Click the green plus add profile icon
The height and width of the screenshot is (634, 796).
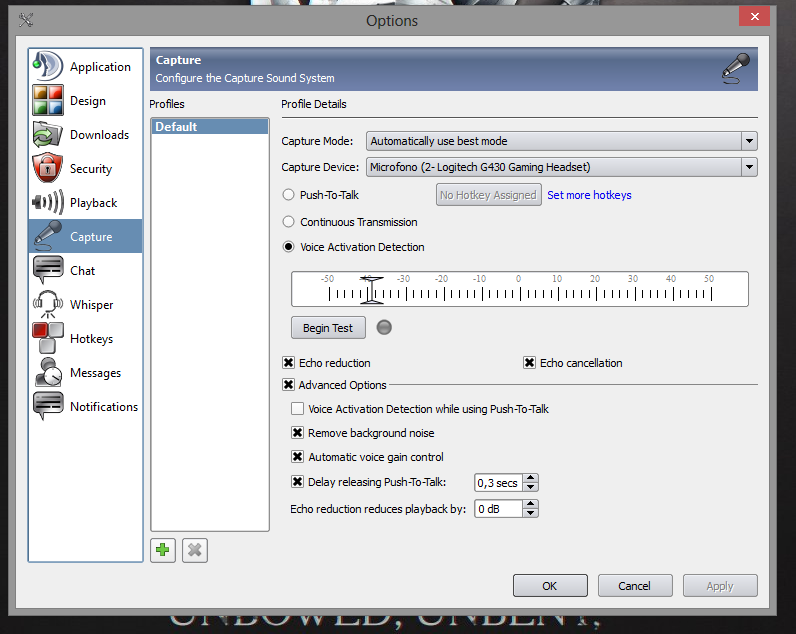pyautogui.click(x=162, y=550)
